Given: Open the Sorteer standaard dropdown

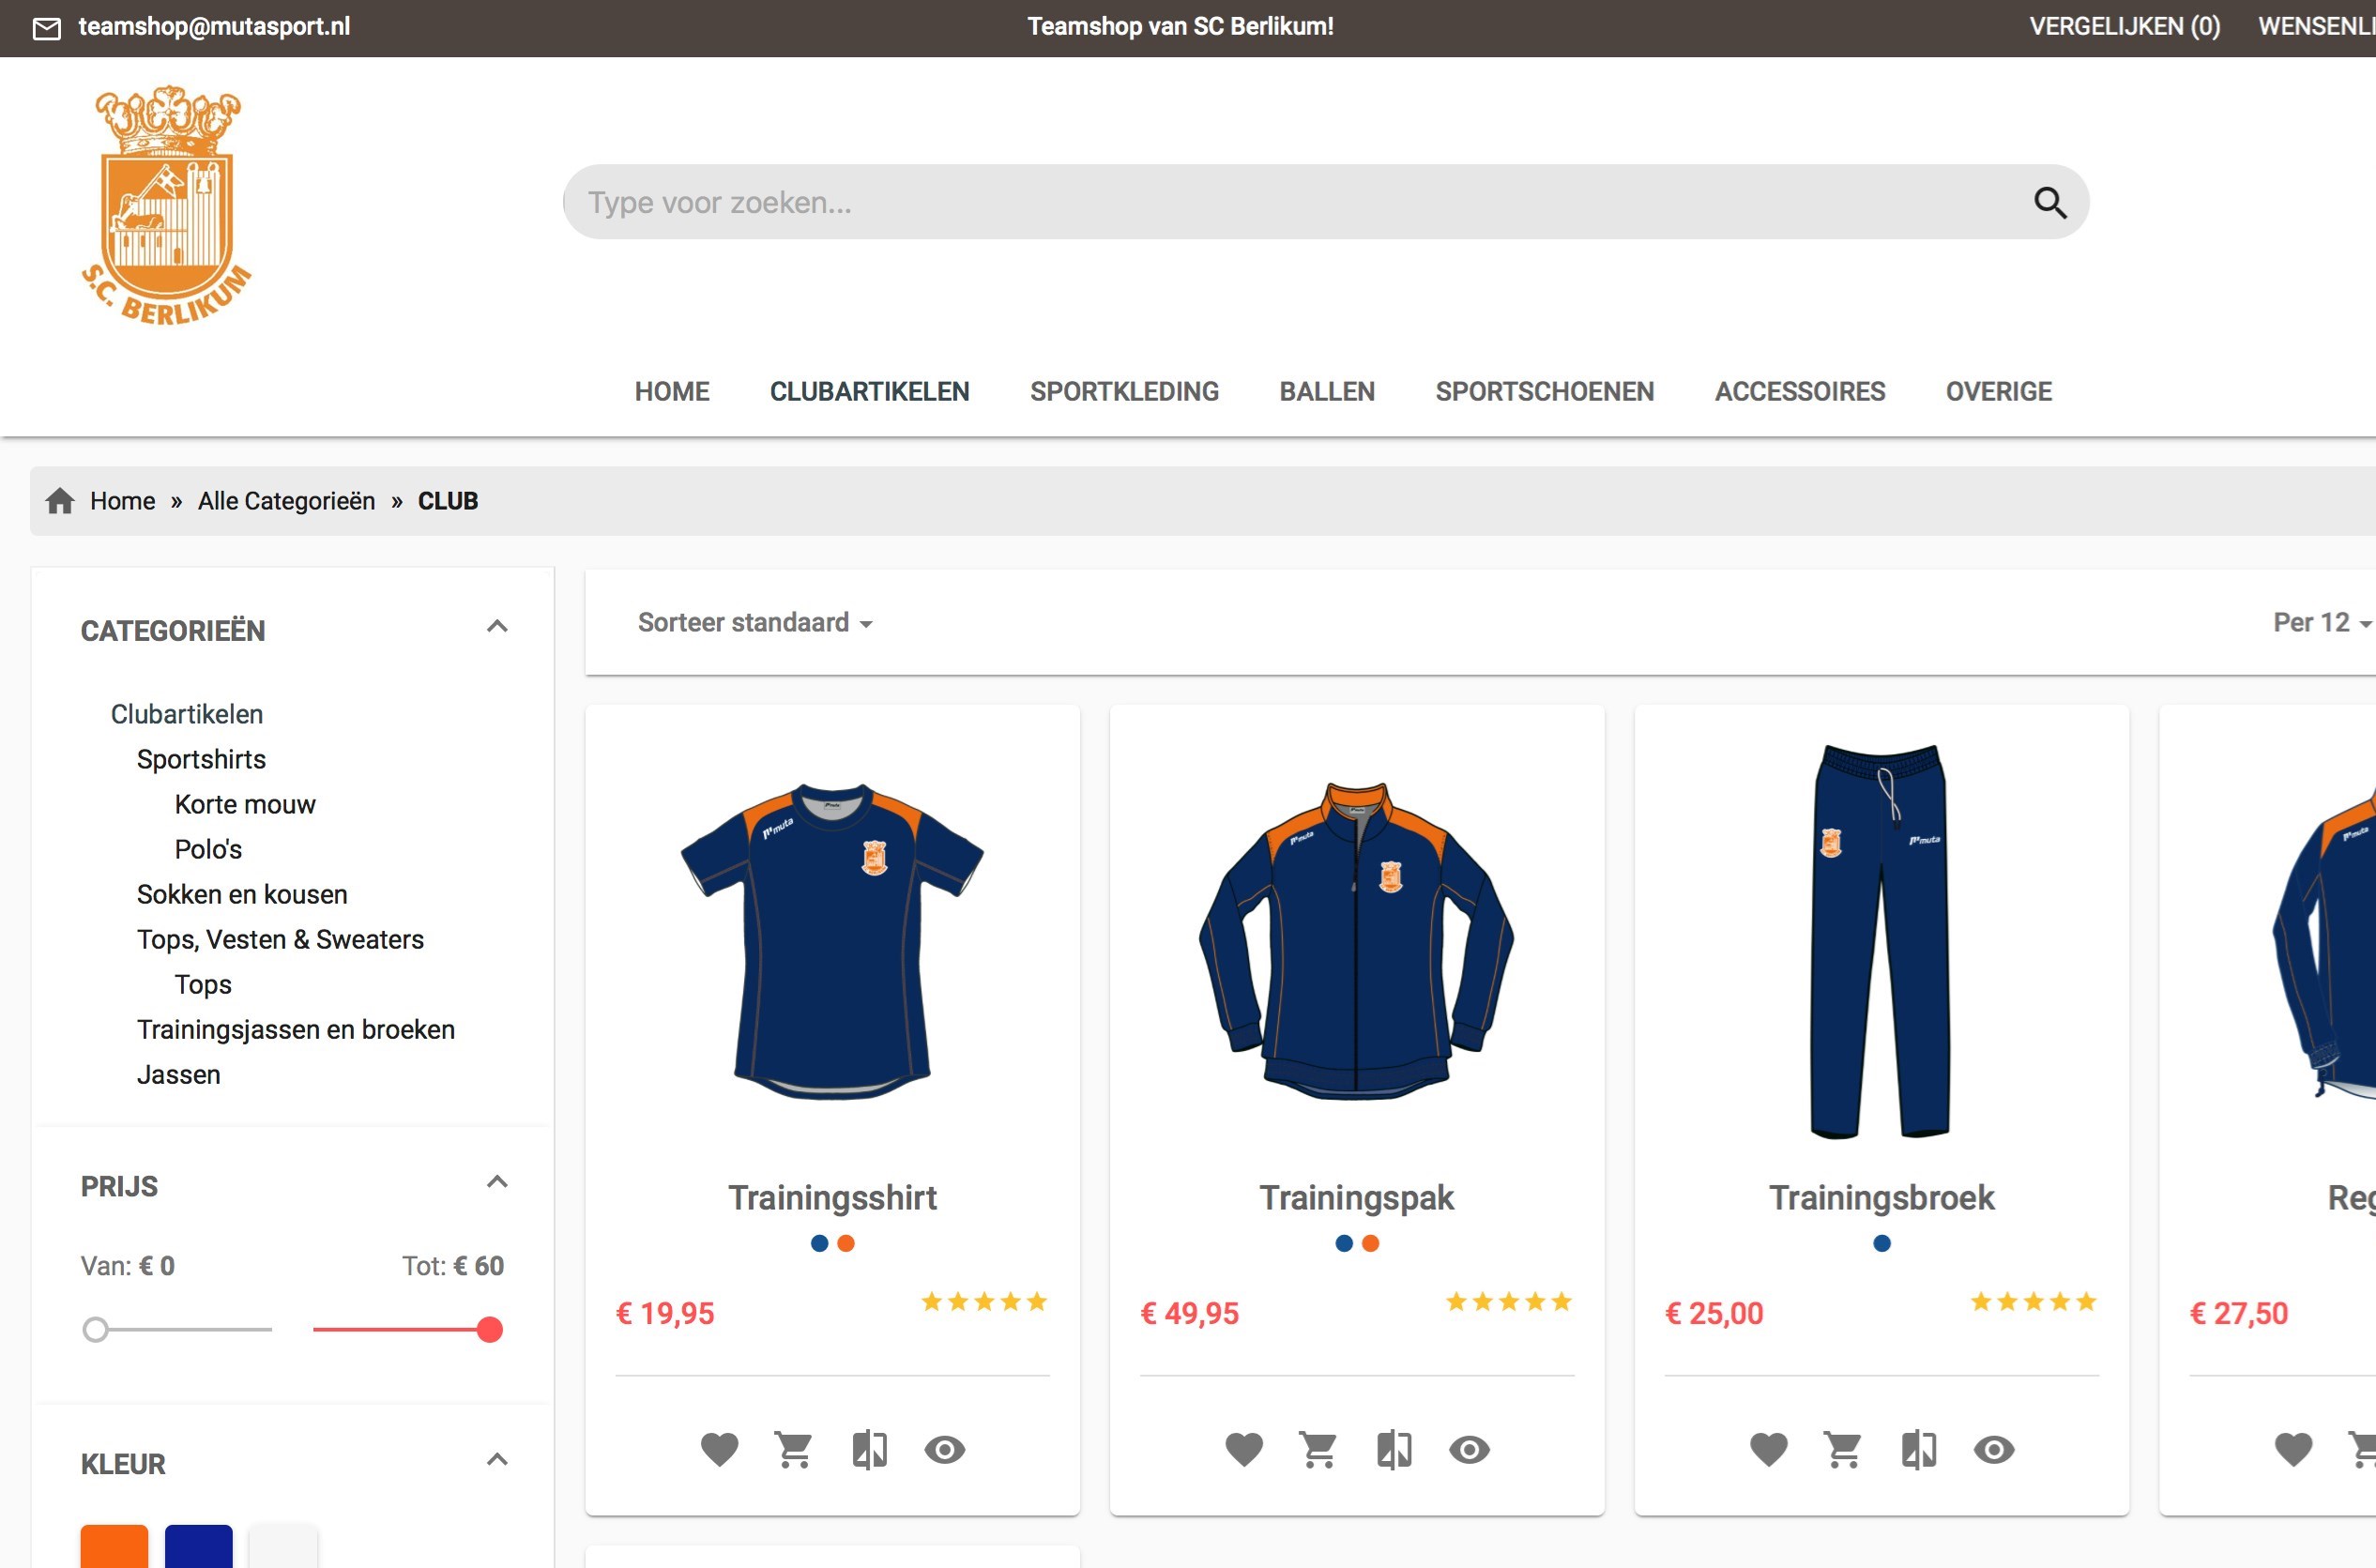Looking at the screenshot, I should click(755, 622).
